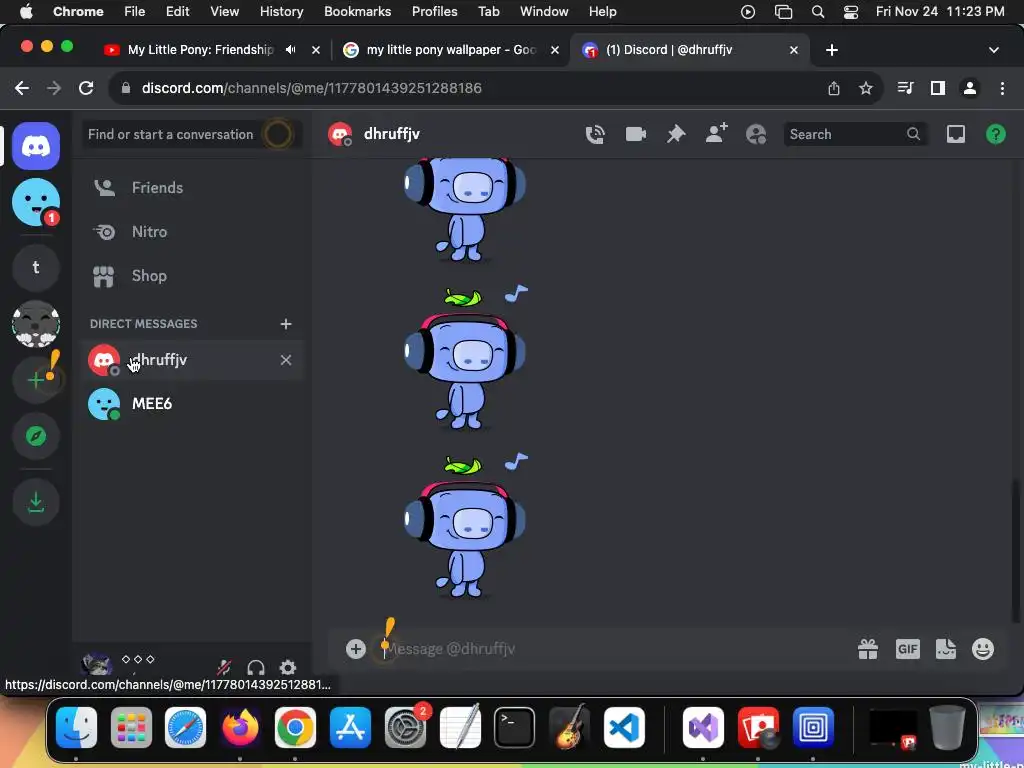This screenshot has height=768, width=1024.
Task: Click your user avatar panel
Action: tap(97, 665)
